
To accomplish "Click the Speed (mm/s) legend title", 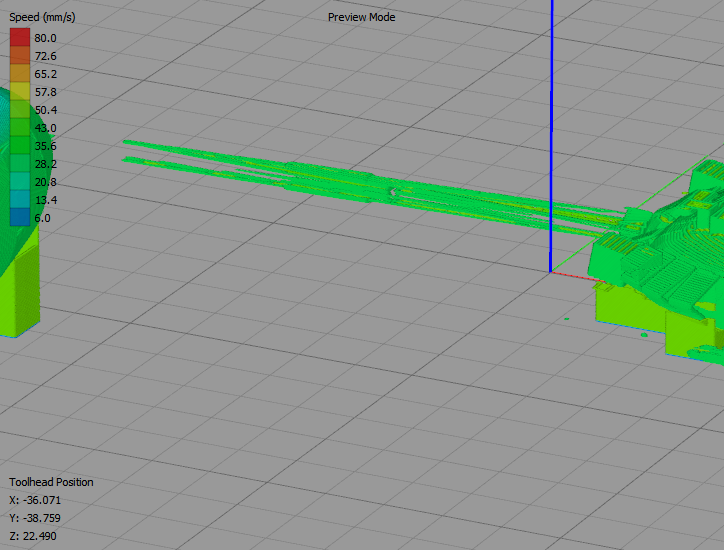I will [x=42, y=18].
